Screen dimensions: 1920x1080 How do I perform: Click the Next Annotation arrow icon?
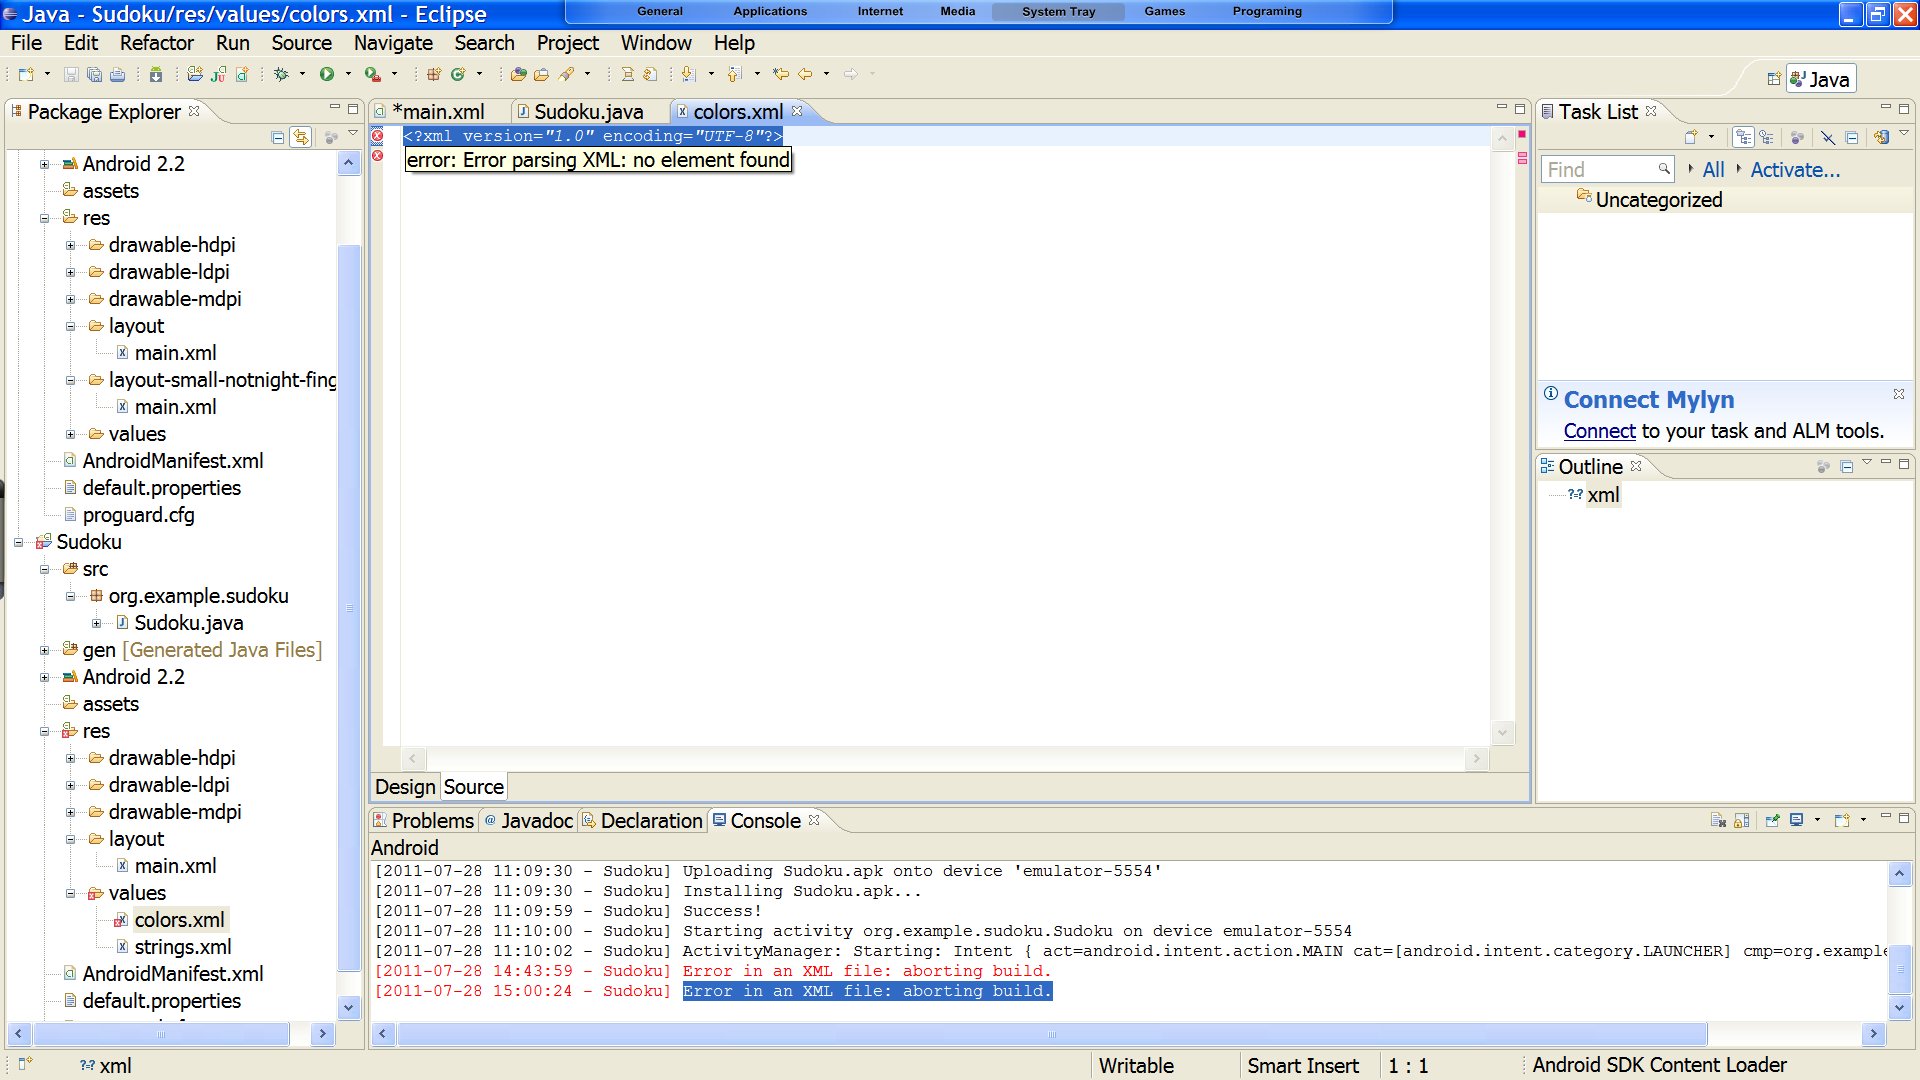coord(689,74)
